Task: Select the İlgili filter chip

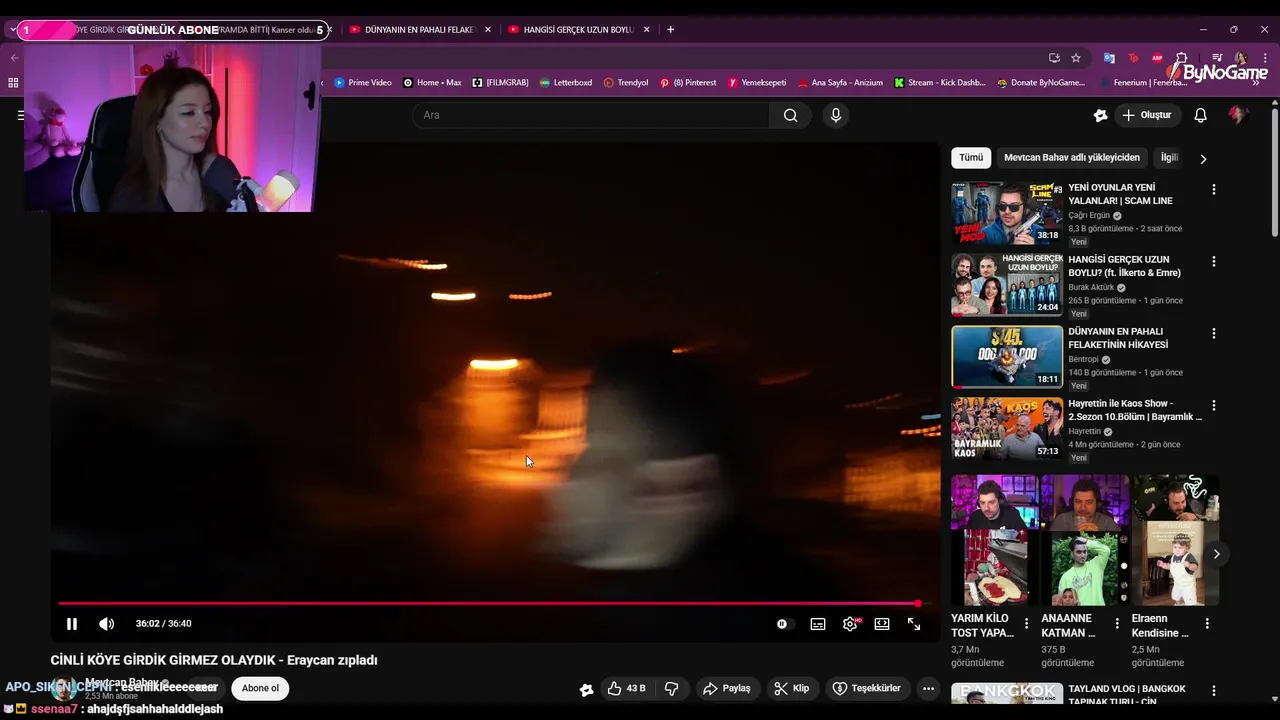Action: click(1168, 158)
